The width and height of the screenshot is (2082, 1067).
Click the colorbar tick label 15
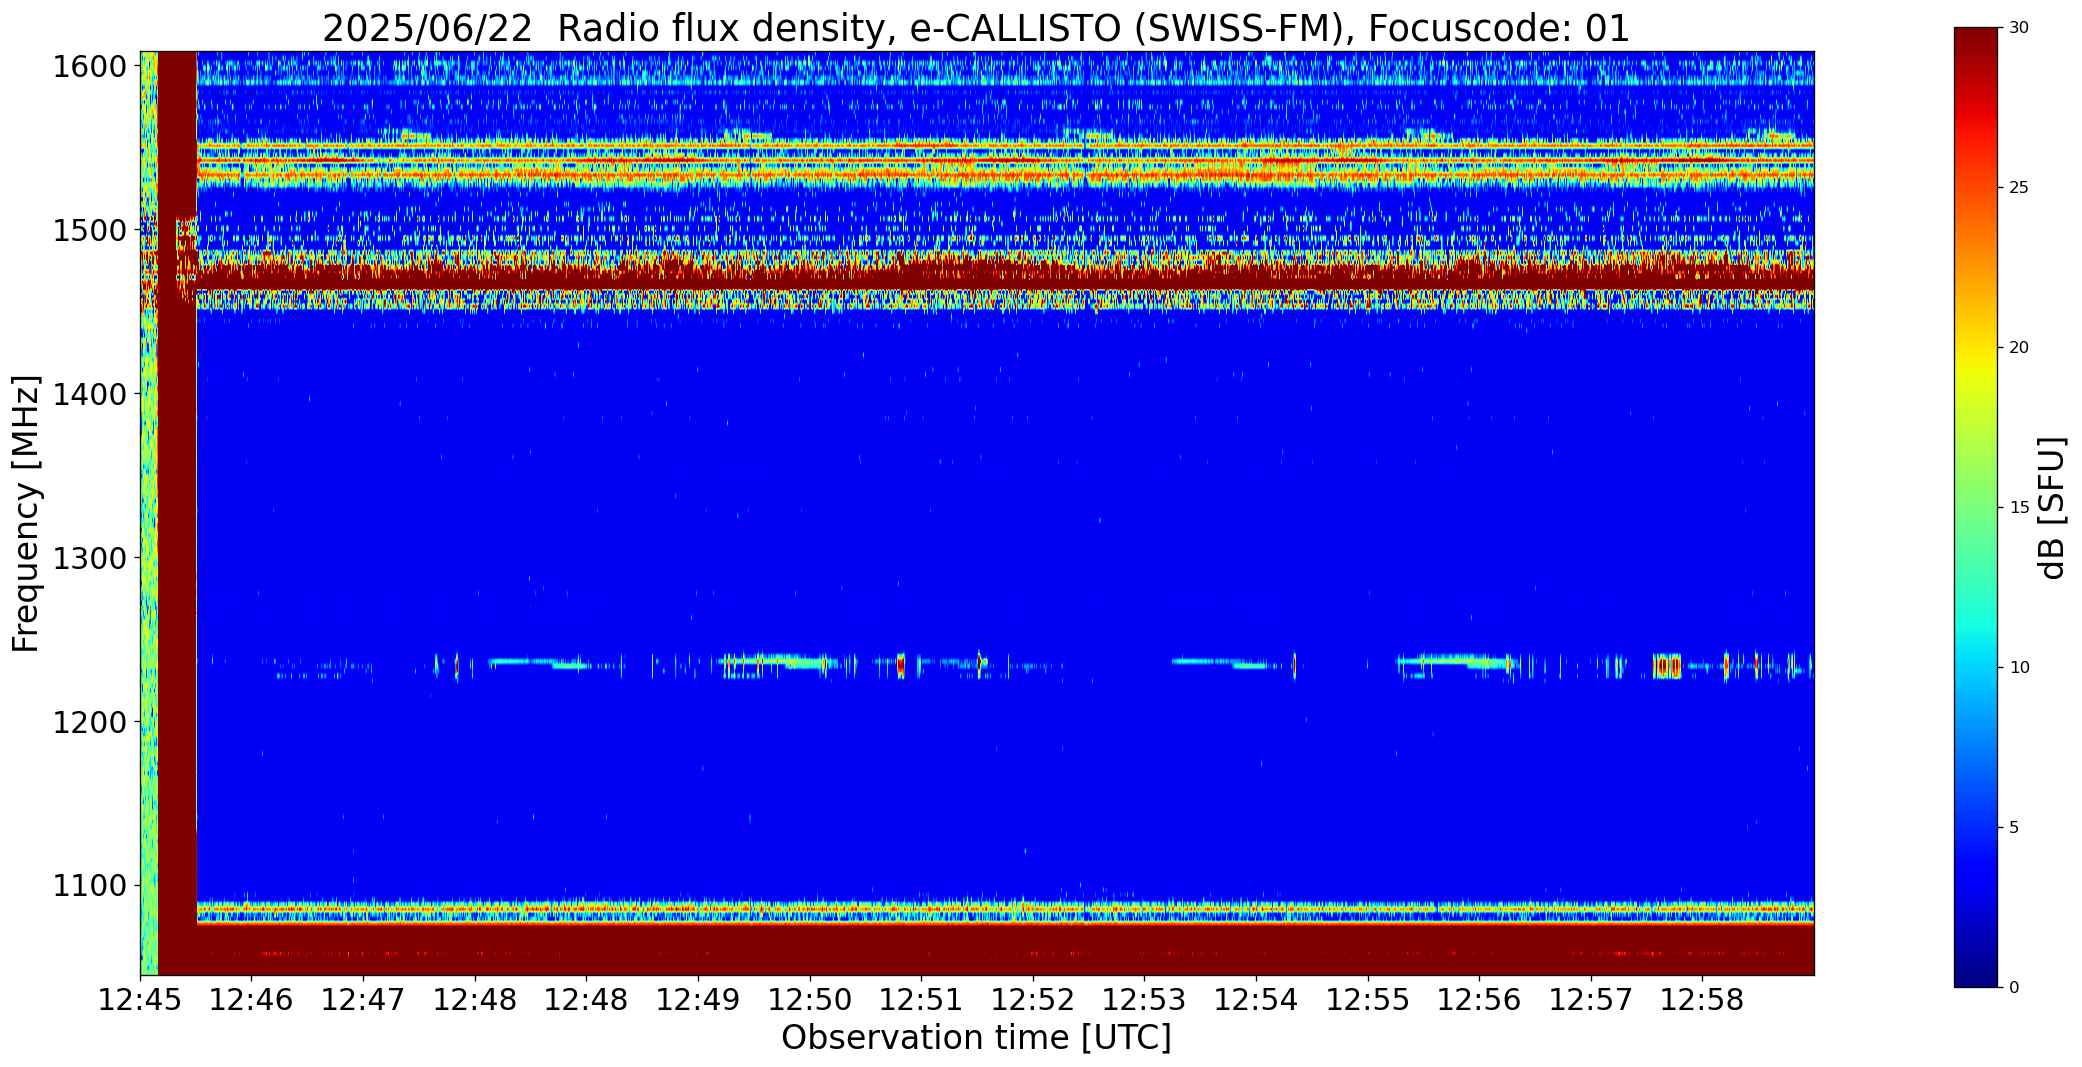[x=2019, y=508]
